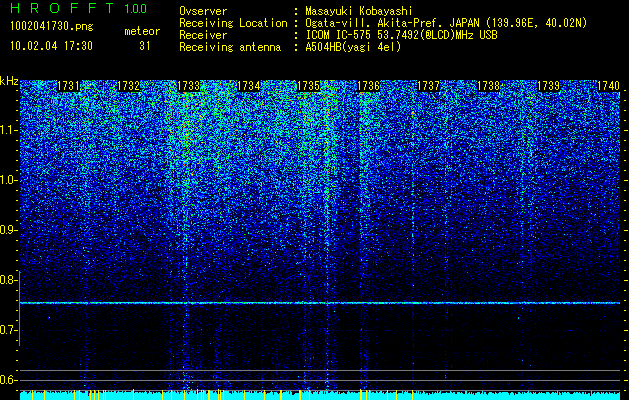This screenshot has height=400, width=629.
Task: Select the filename 1002041730.png
Action: coord(52,27)
